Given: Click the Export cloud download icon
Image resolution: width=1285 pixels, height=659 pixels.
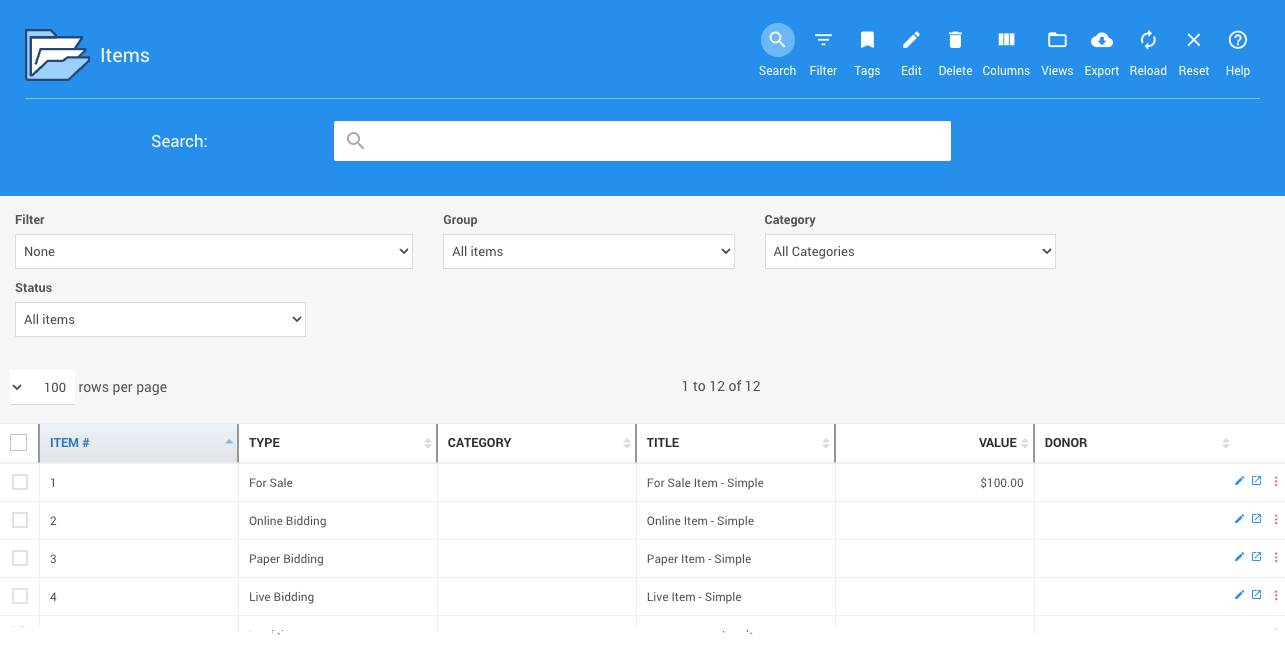Looking at the screenshot, I should tap(1101, 41).
